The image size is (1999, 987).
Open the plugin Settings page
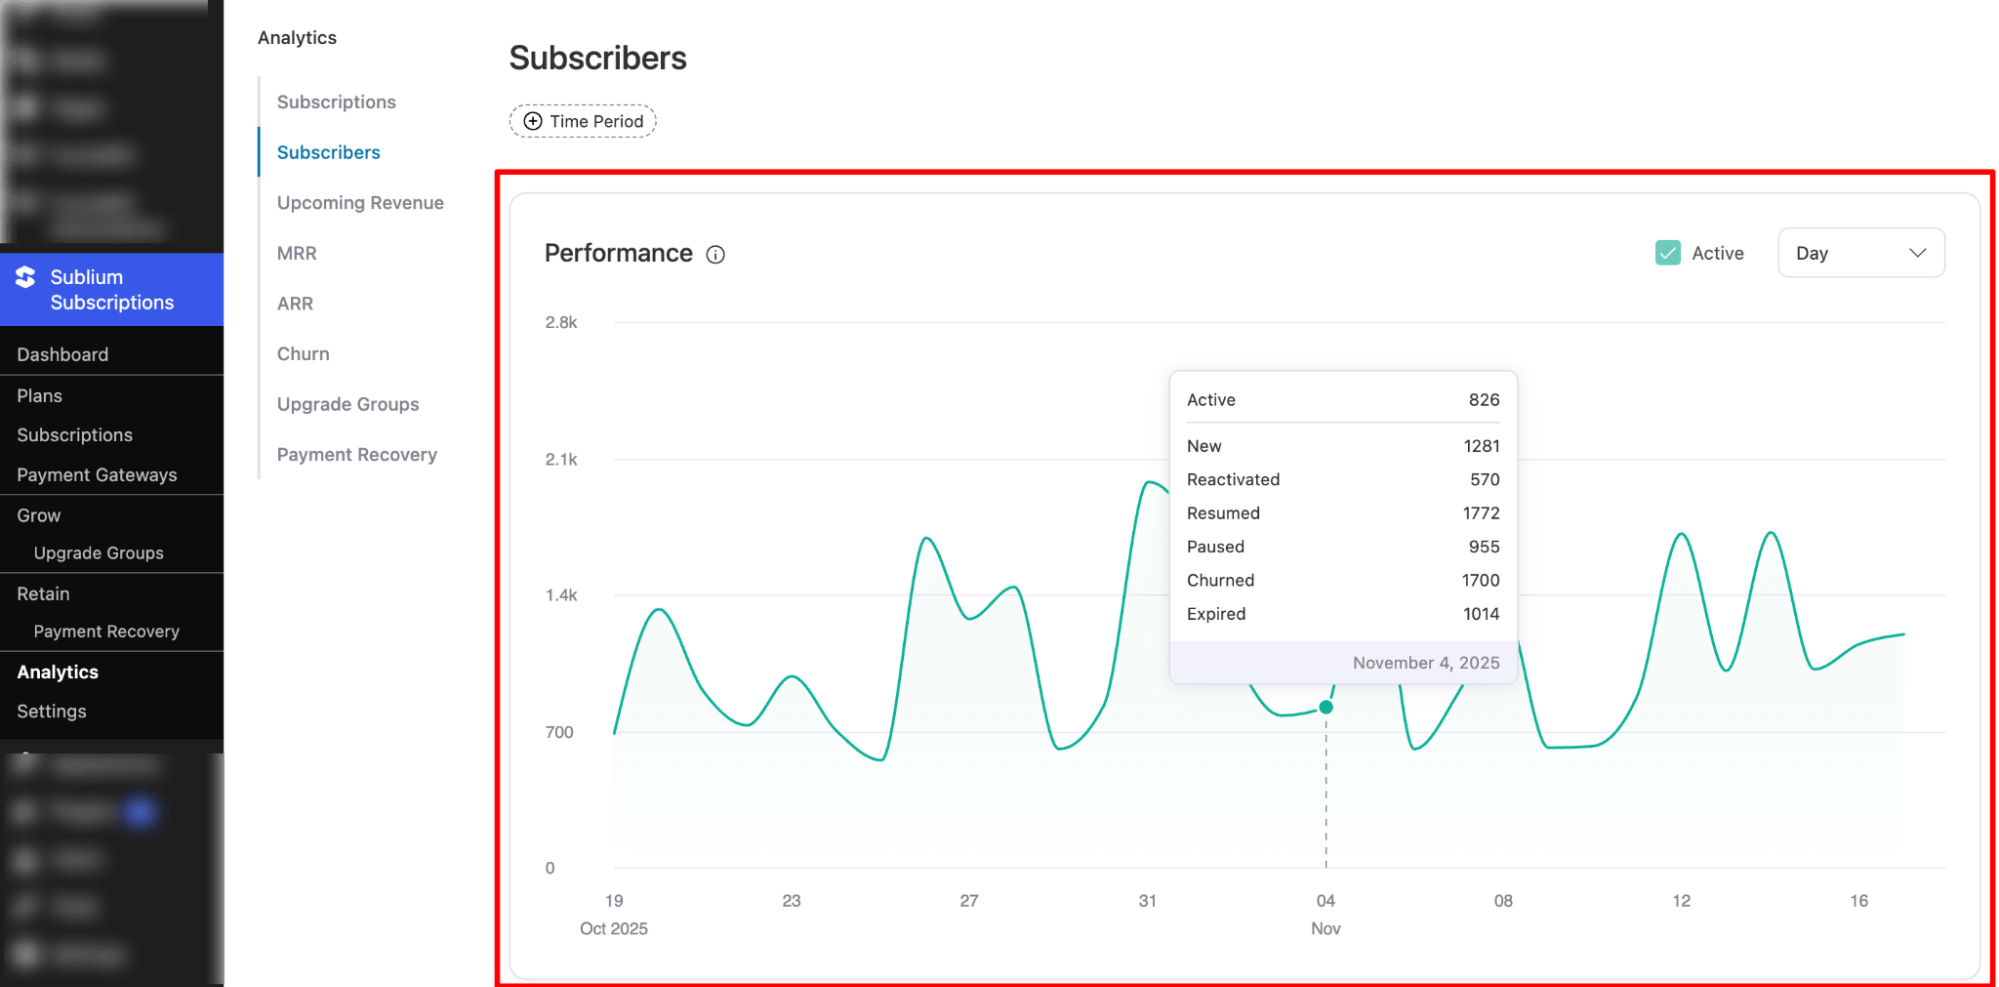[x=50, y=711]
